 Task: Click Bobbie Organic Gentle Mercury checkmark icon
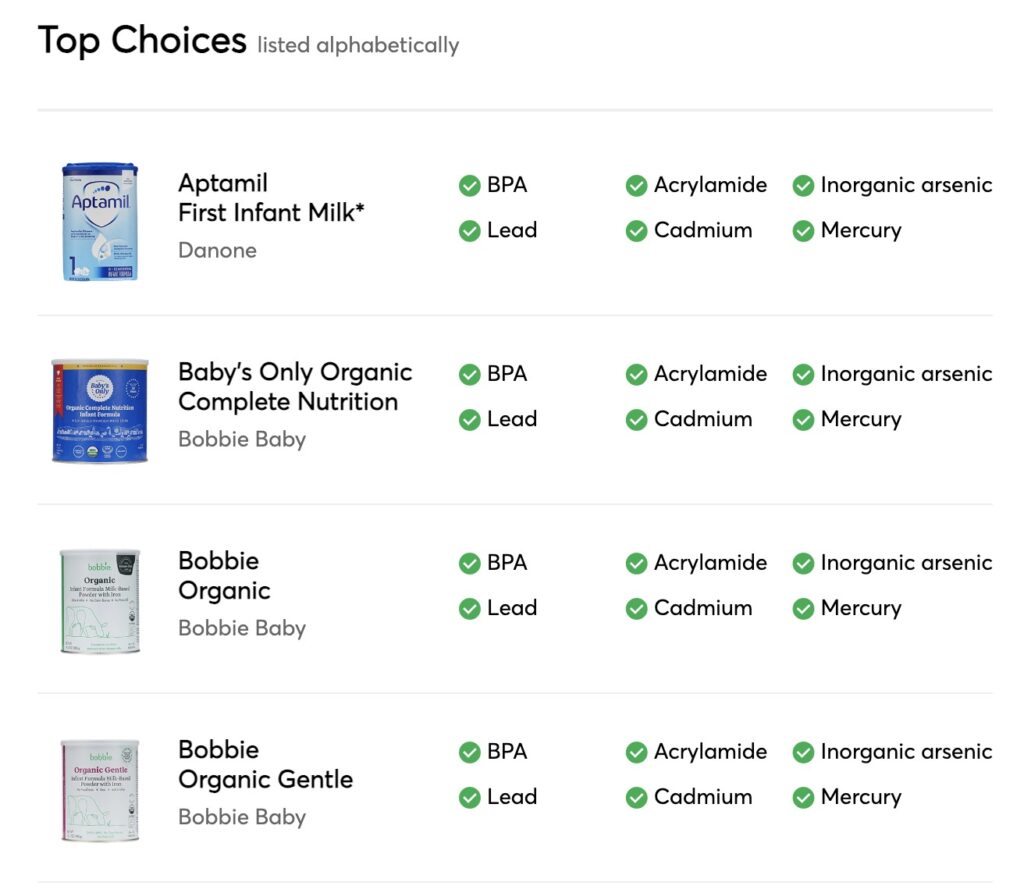click(803, 797)
